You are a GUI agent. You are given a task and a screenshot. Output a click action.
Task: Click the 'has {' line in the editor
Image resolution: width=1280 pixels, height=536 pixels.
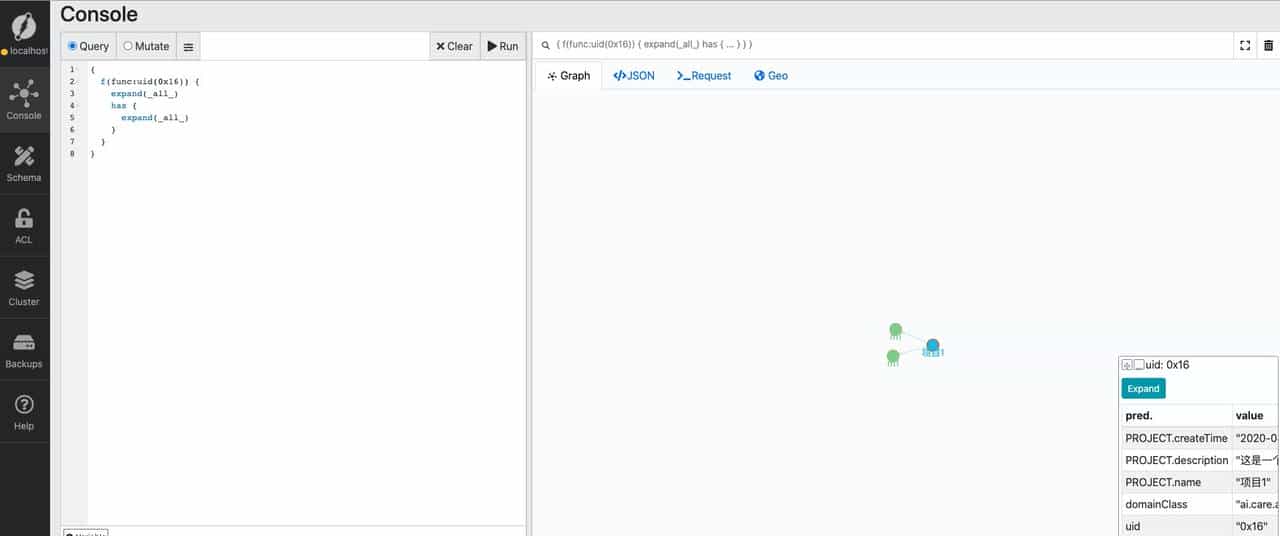pos(124,106)
